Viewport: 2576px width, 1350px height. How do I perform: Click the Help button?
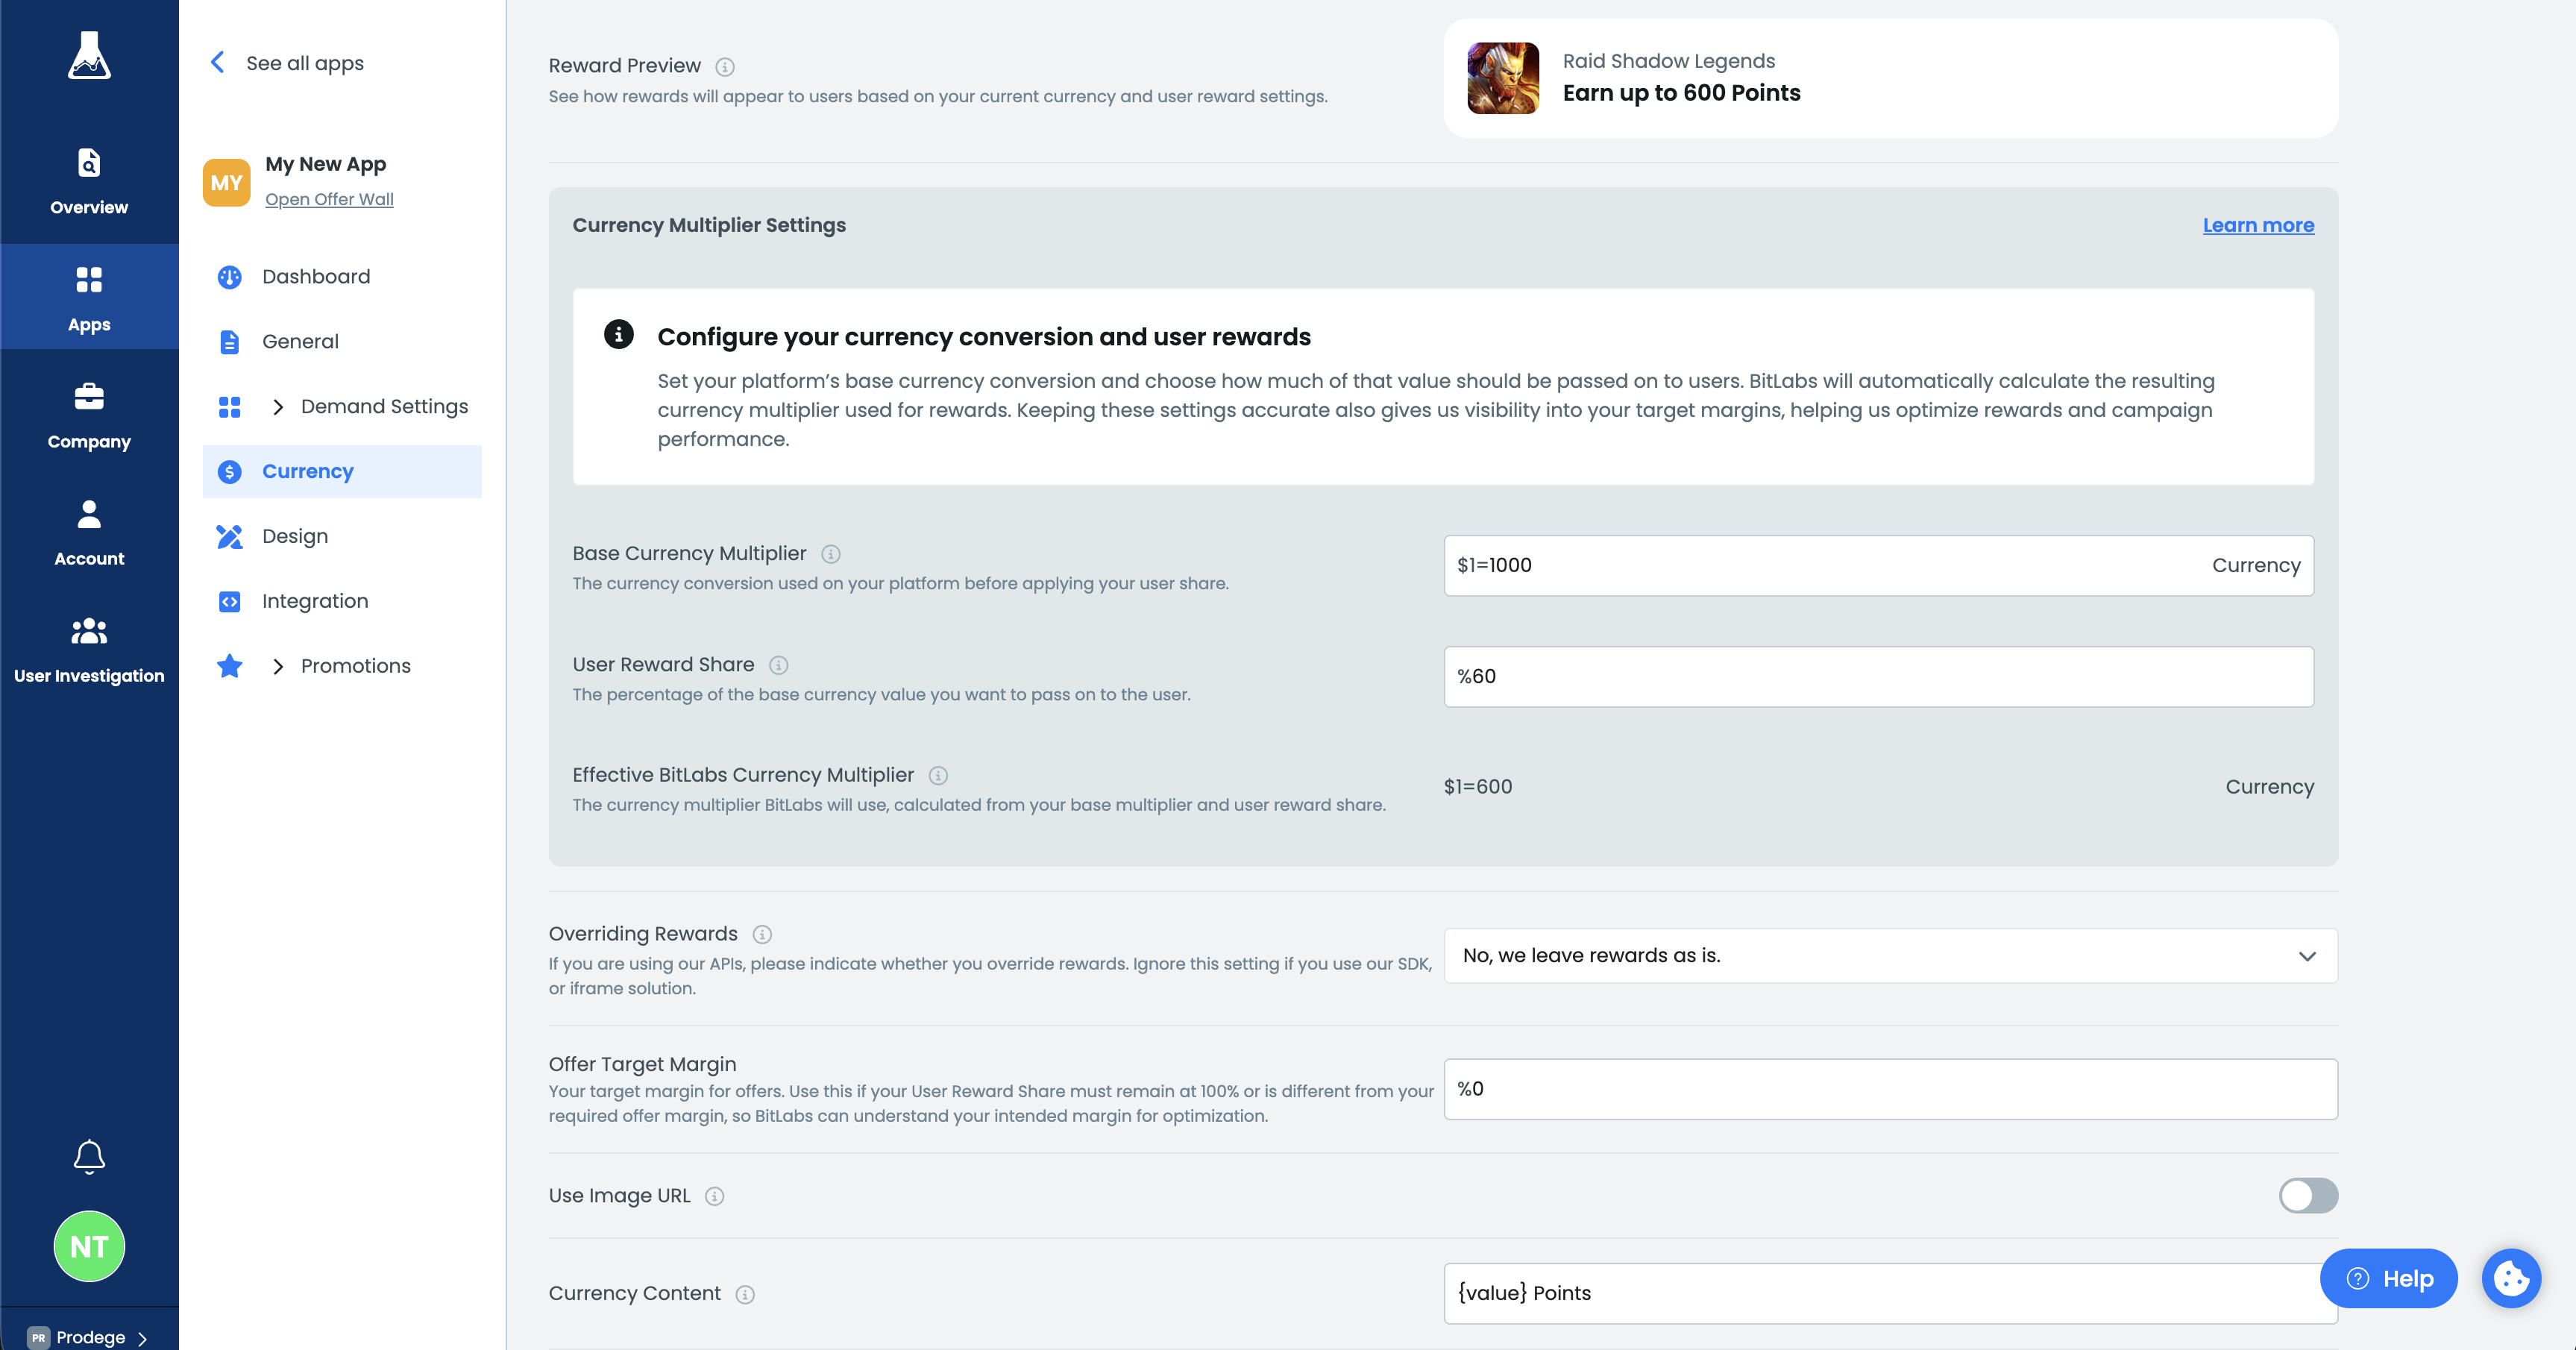(2388, 1278)
